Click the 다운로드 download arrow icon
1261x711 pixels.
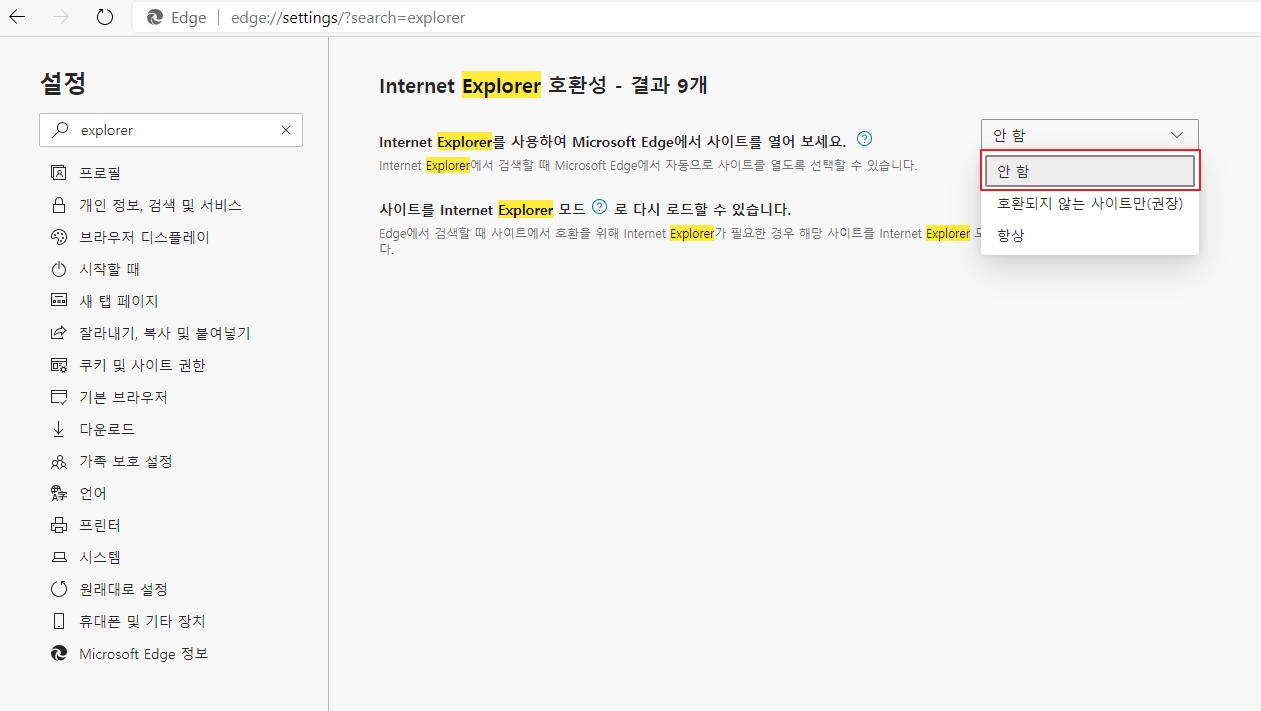58,429
